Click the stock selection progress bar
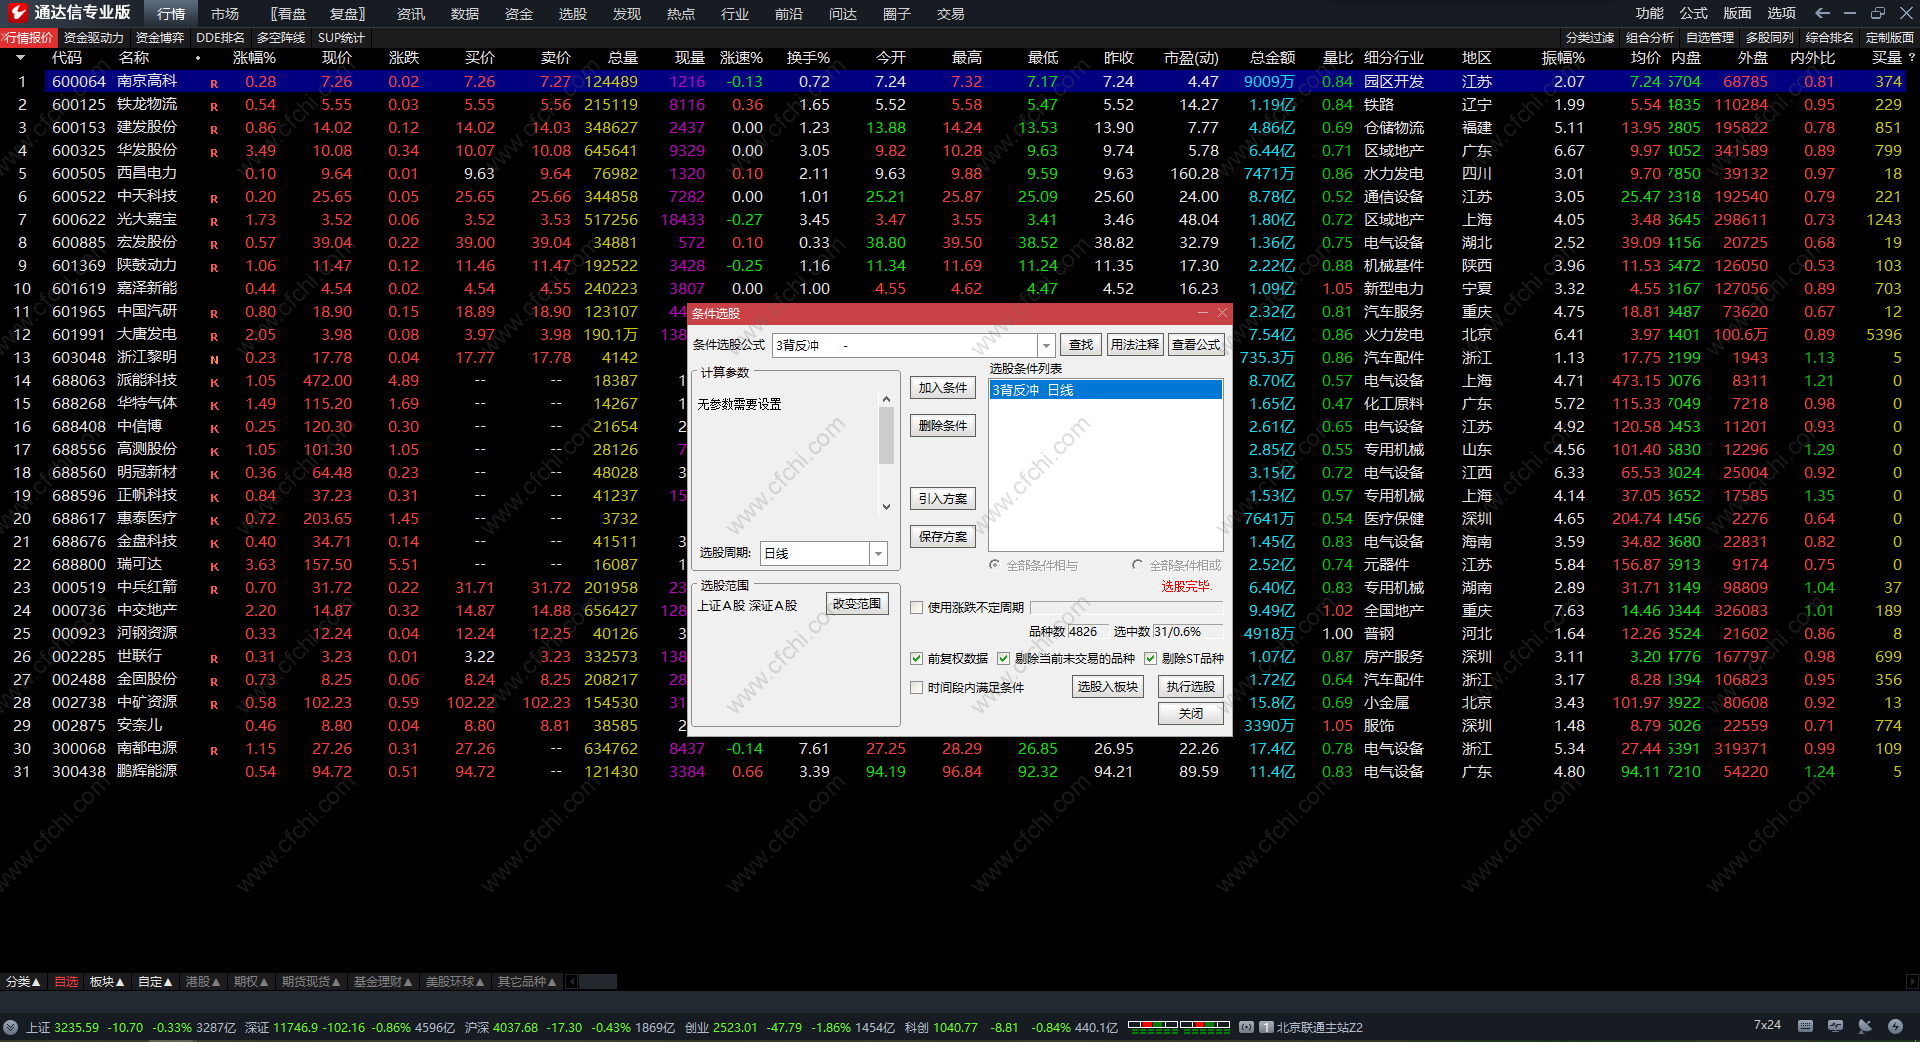 (x=1126, y=607)
